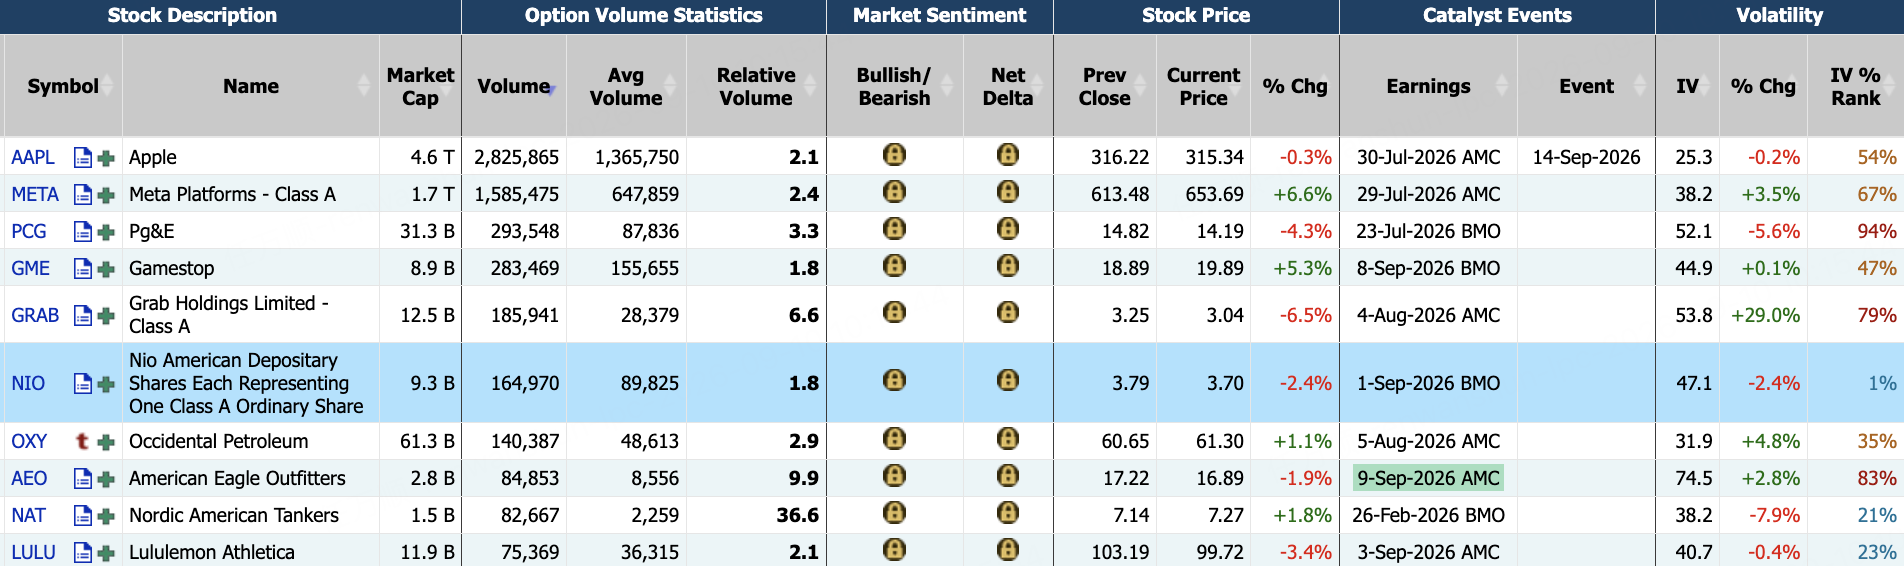The height and width of the screenshot is (566, 1904).
Task: Select the Catalyst Events group header
Action: [1497, 16]
